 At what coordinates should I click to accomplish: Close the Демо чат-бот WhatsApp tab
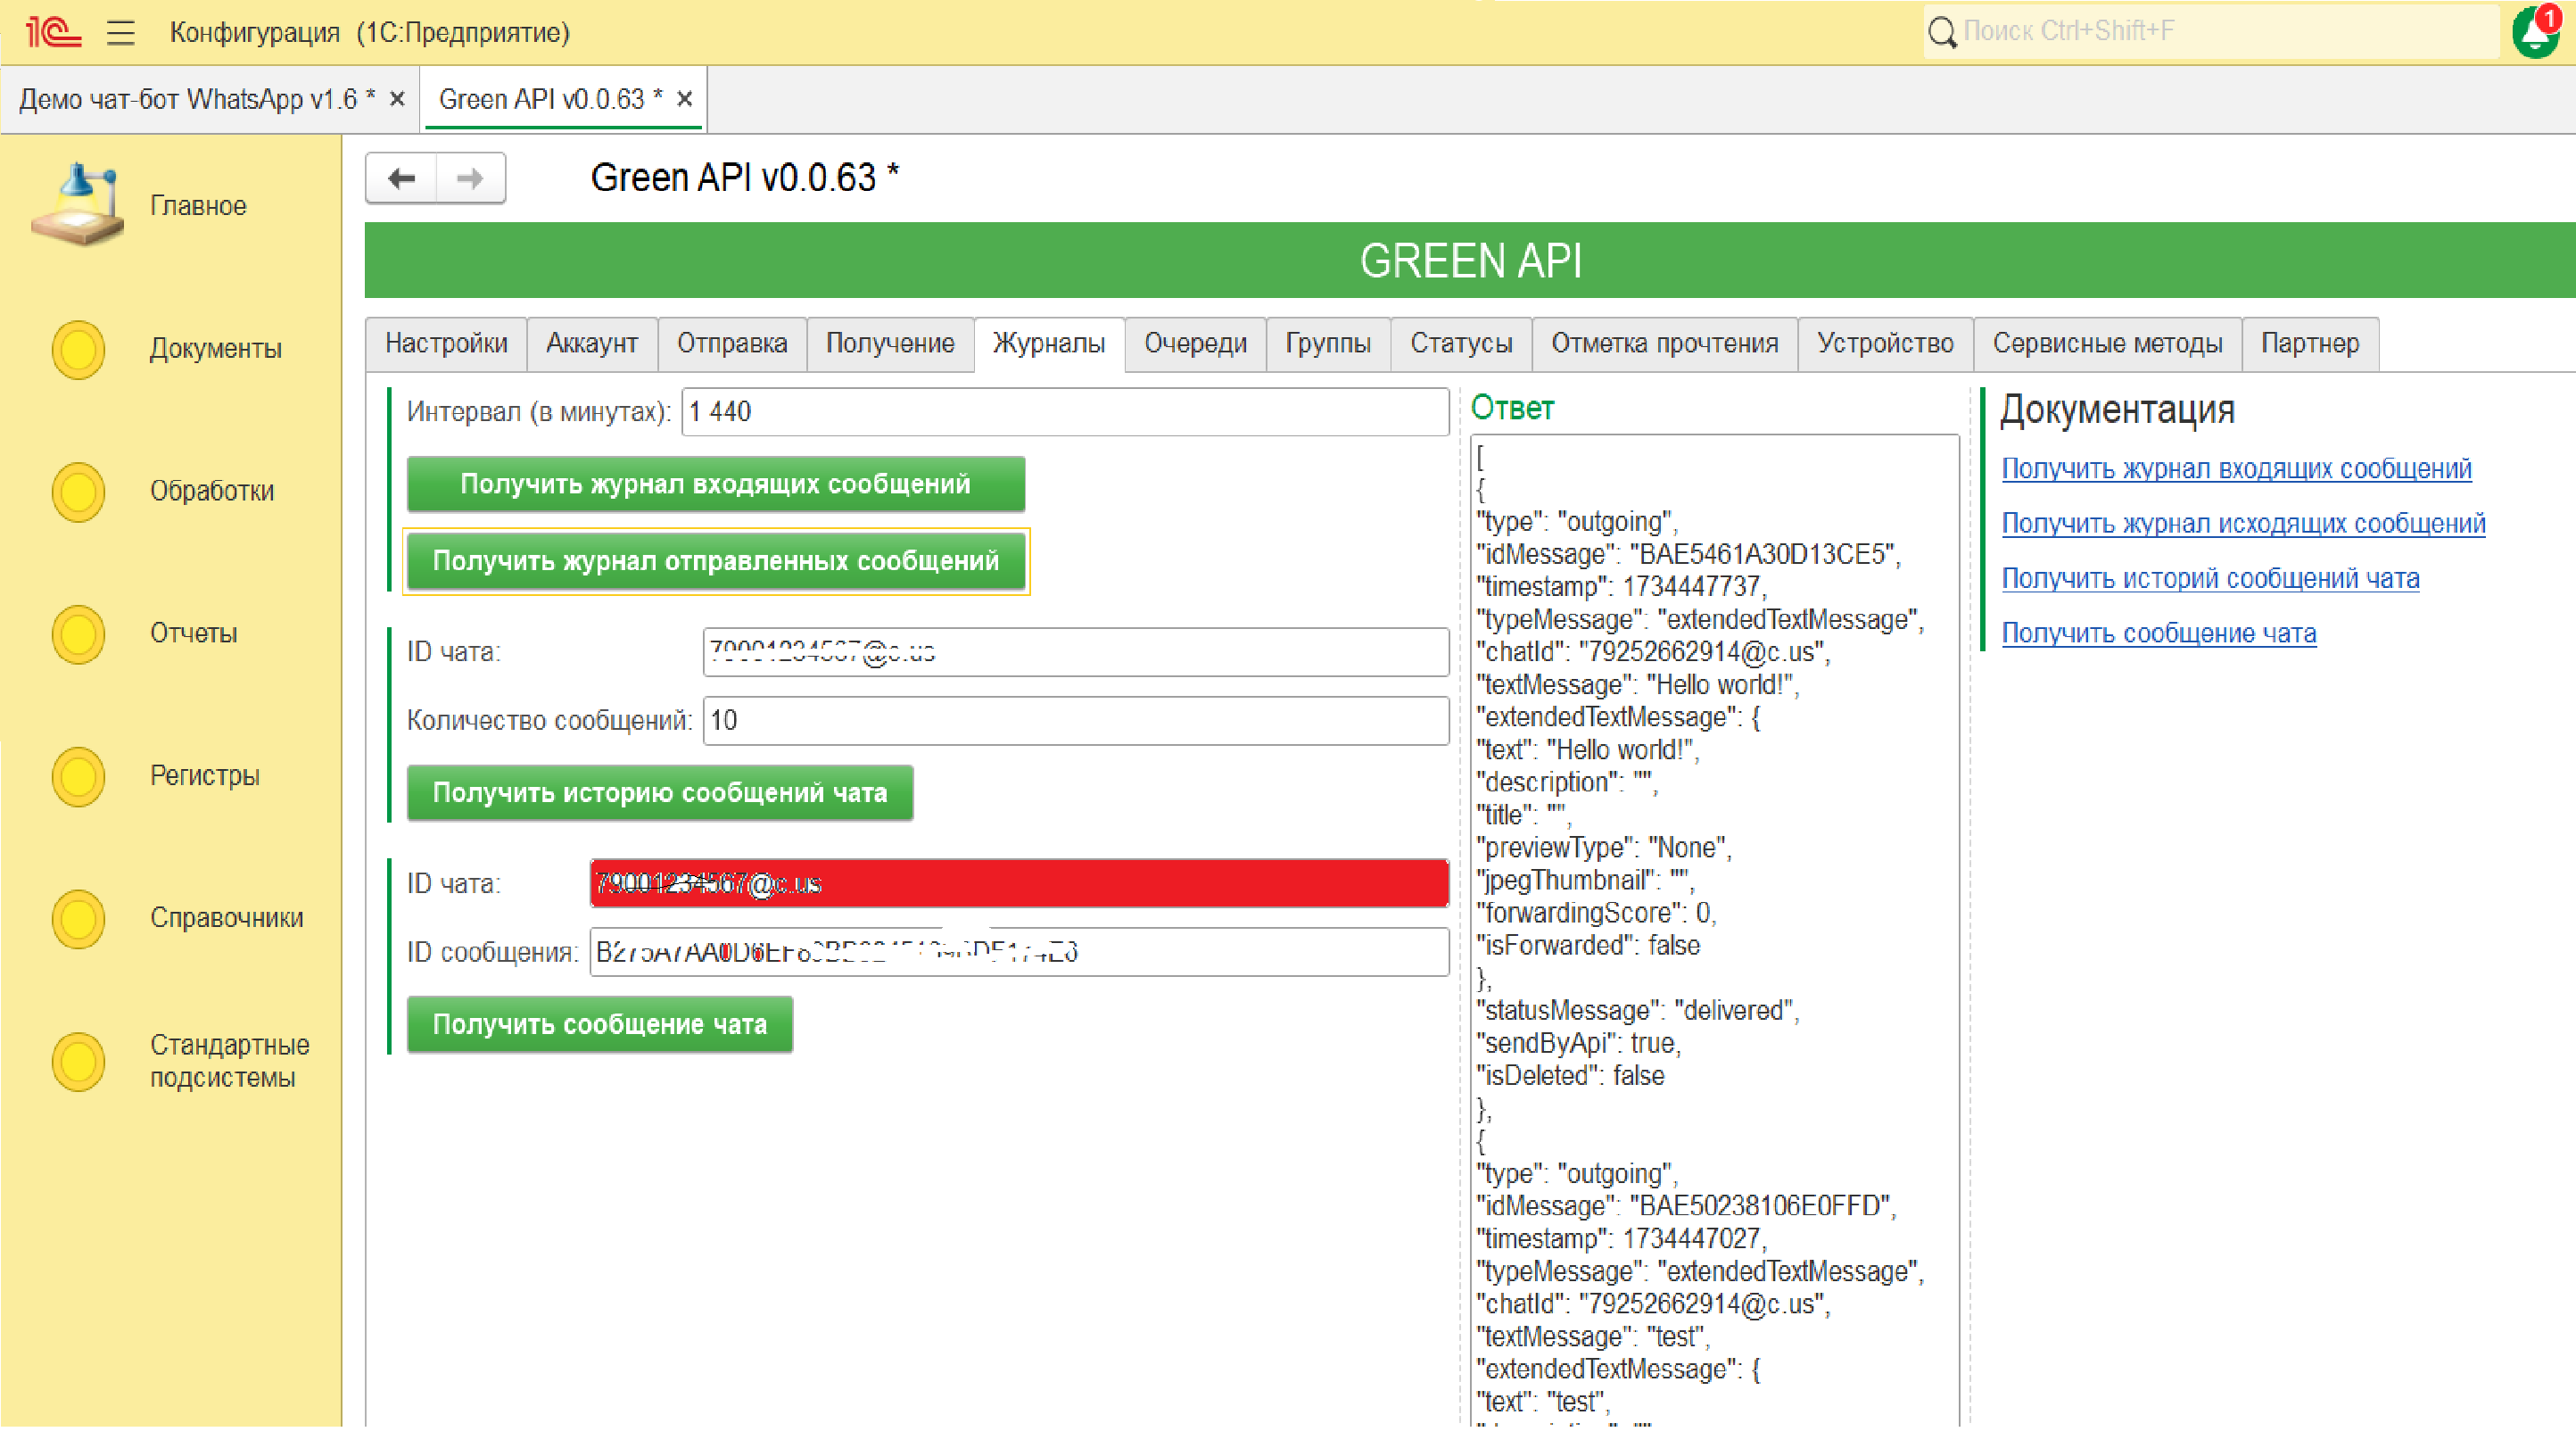(397, 99)
